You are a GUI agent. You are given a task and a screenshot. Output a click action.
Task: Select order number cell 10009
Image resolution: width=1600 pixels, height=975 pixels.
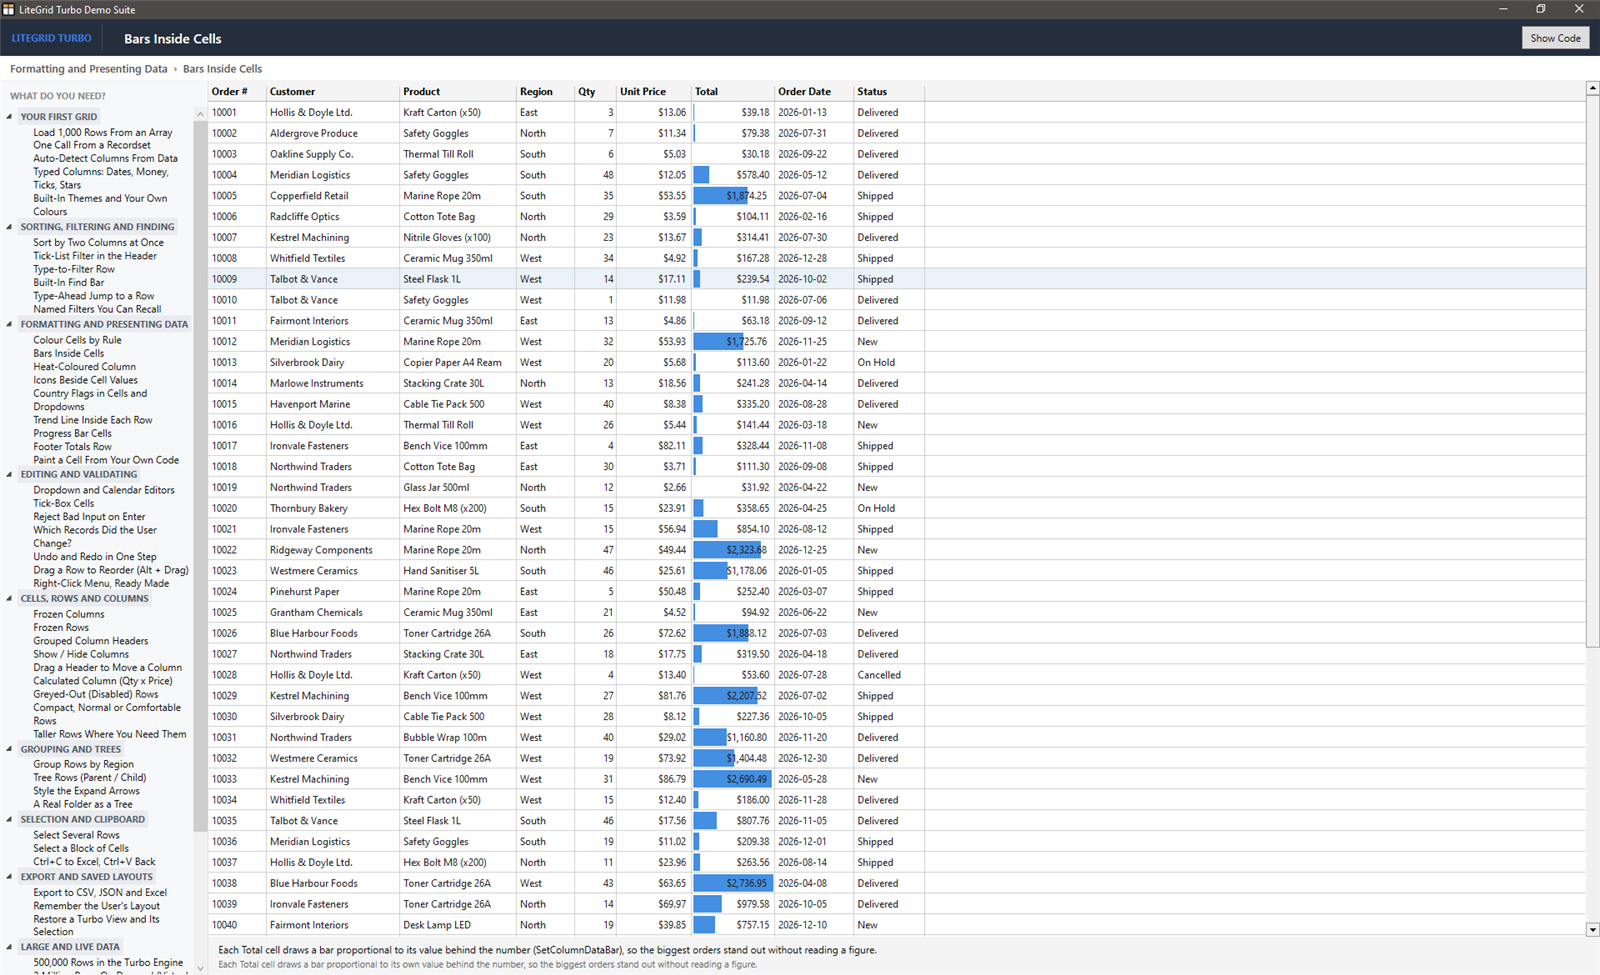click(237, 279)
